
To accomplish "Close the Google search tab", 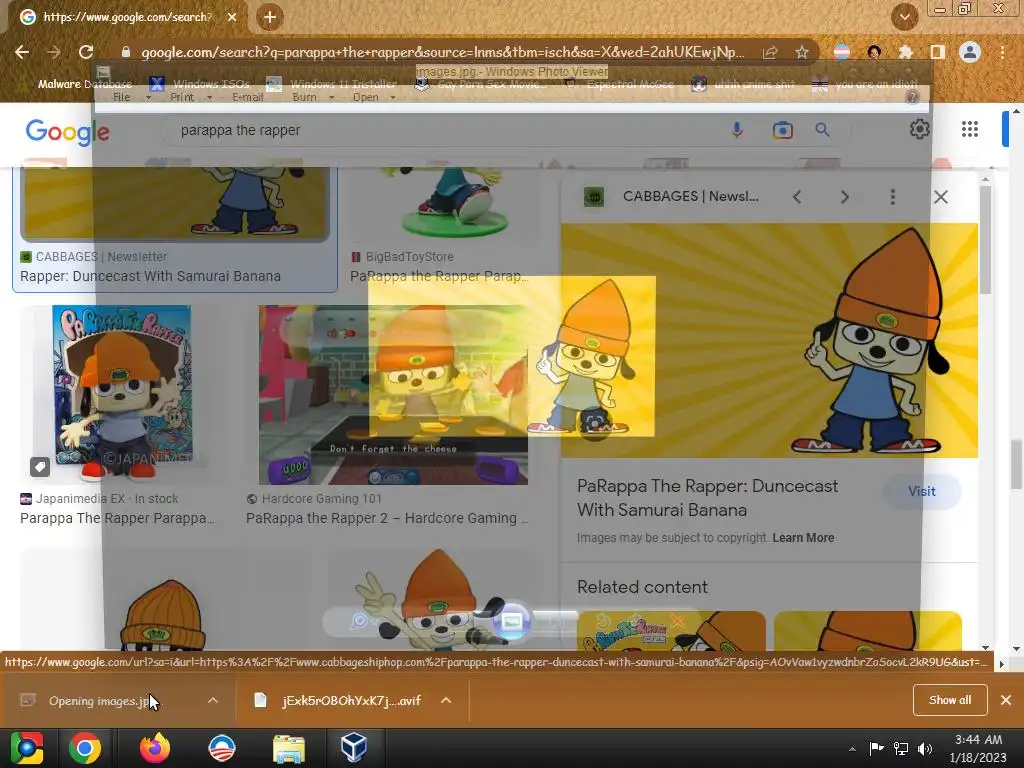I will tap(232, 17).
